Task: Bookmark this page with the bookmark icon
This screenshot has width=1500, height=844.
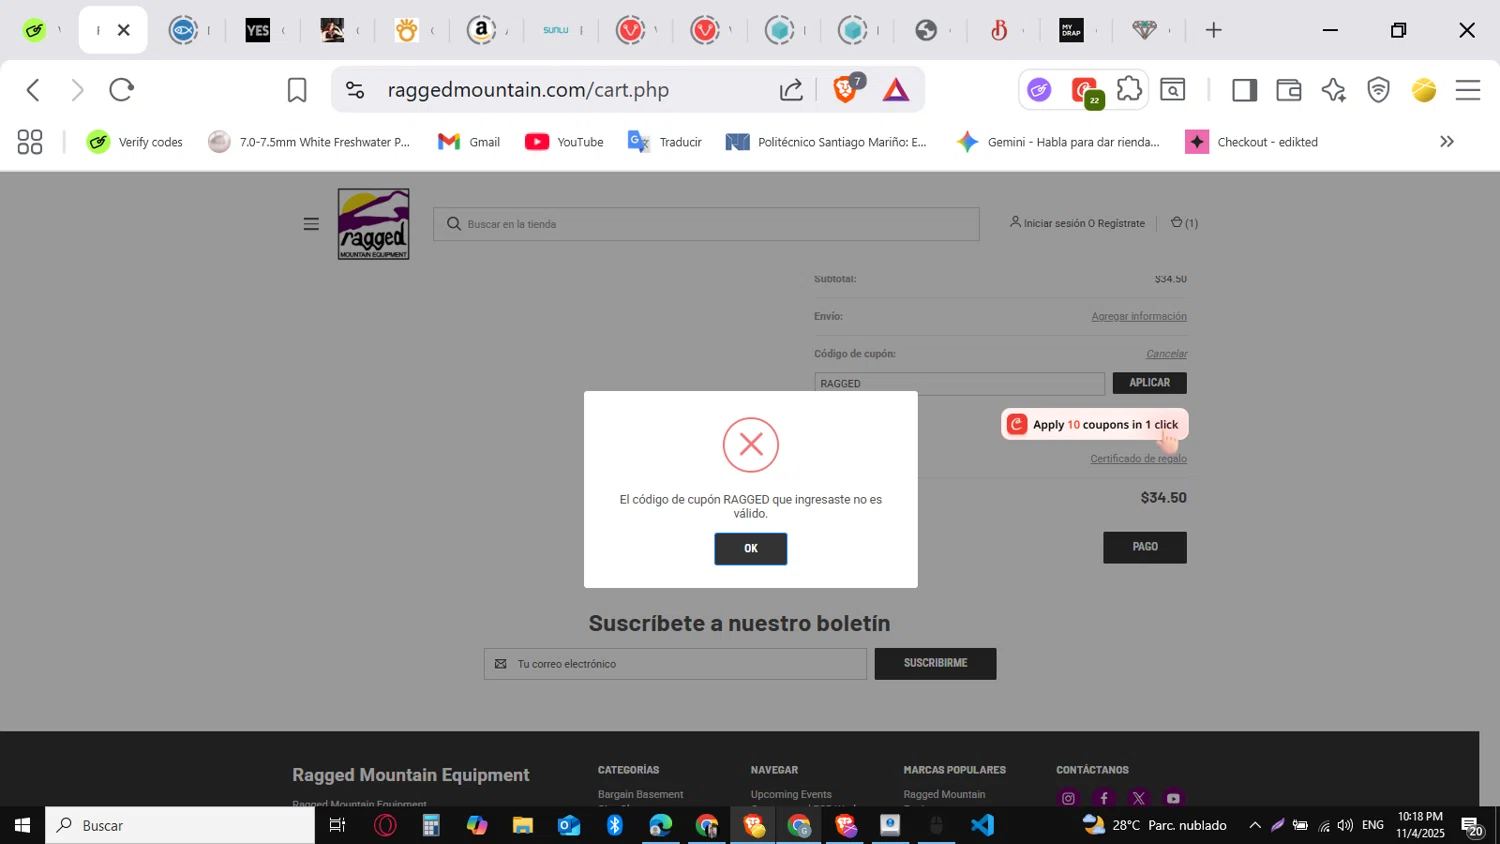Action: click(x=297, y=90)
